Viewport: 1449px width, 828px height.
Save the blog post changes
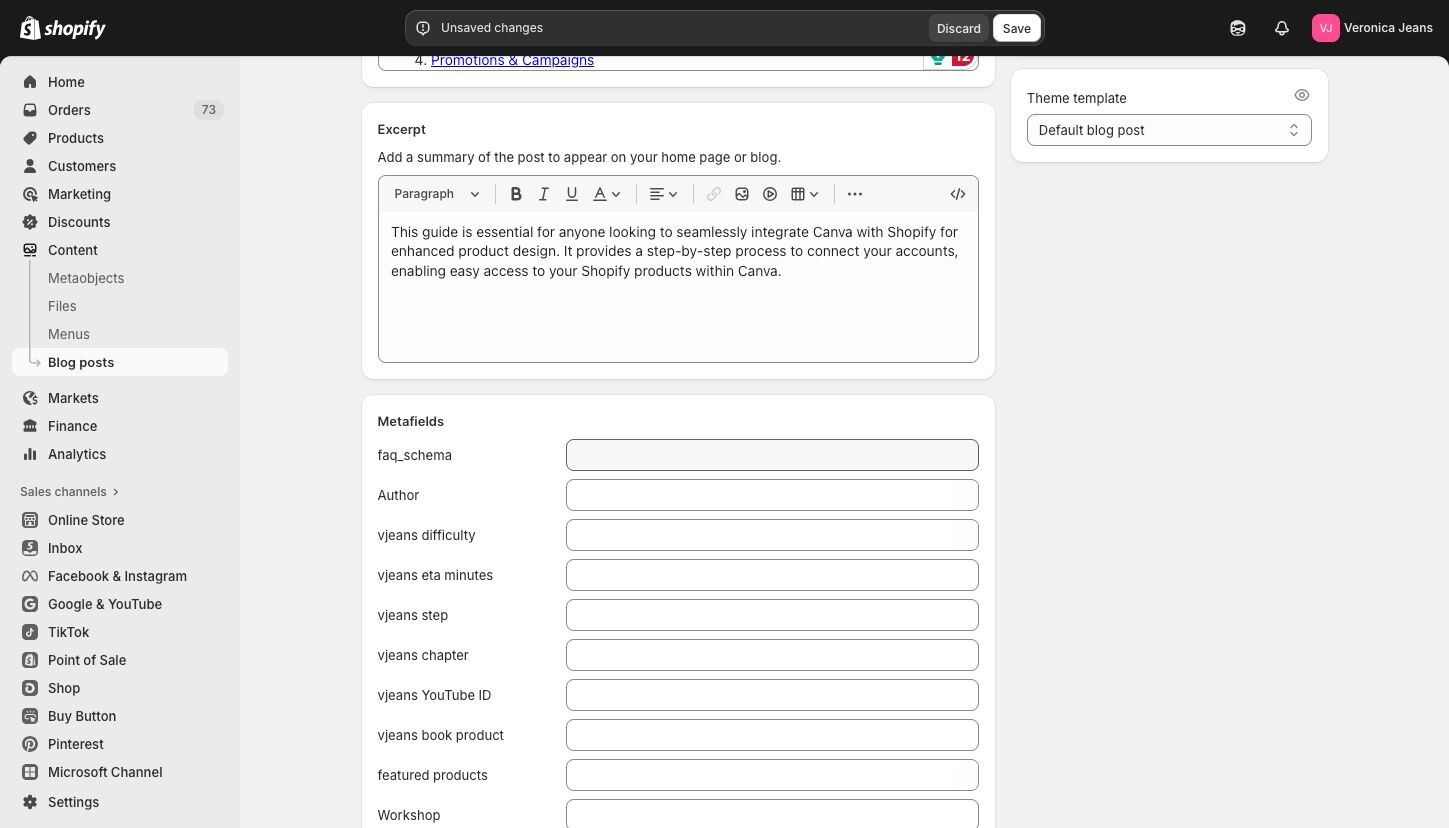click(x=1016, y=28)
